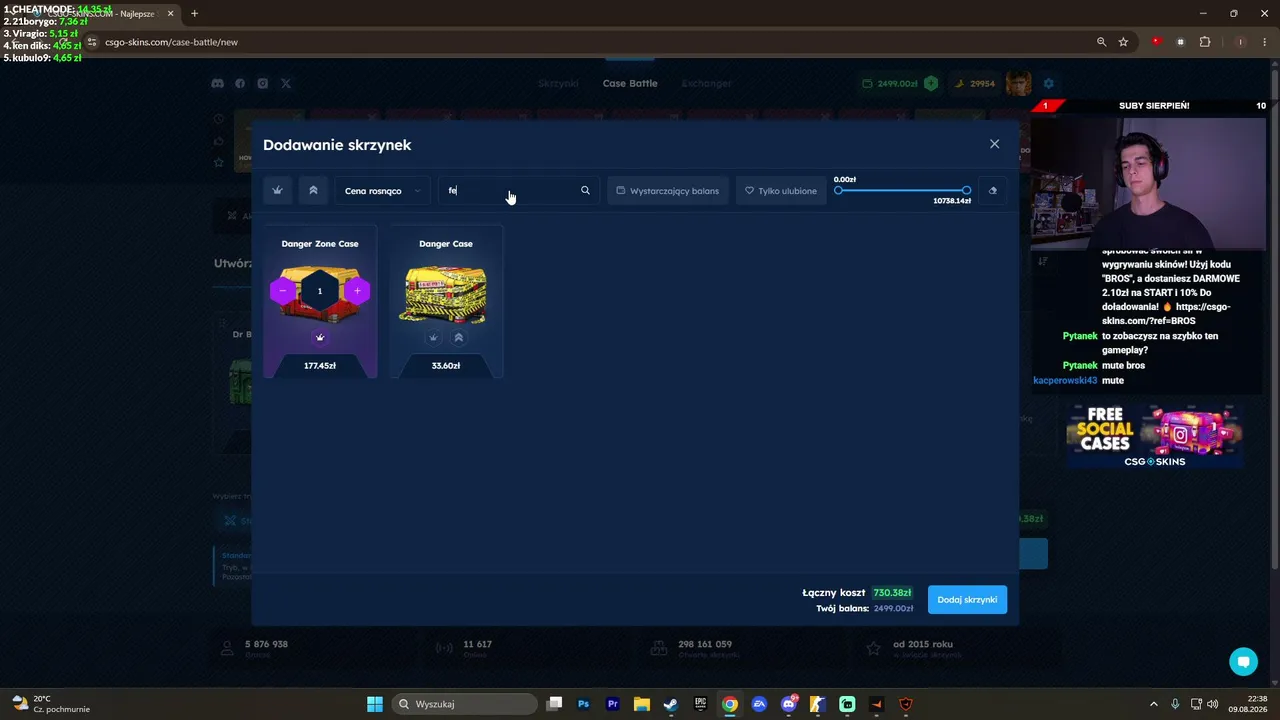Open the Case Battle nav tab
The height and width of the screenshot is (720, 1280).
630,83
